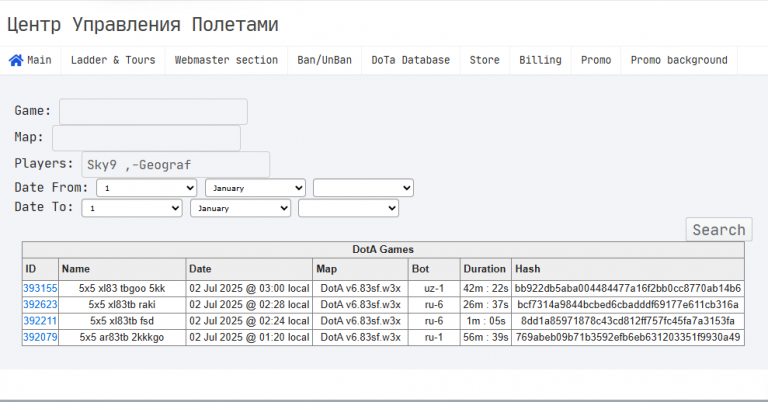768x402 pixels.
Task: Click the map cell in row 393155
Action: click(x=360, y=288)
